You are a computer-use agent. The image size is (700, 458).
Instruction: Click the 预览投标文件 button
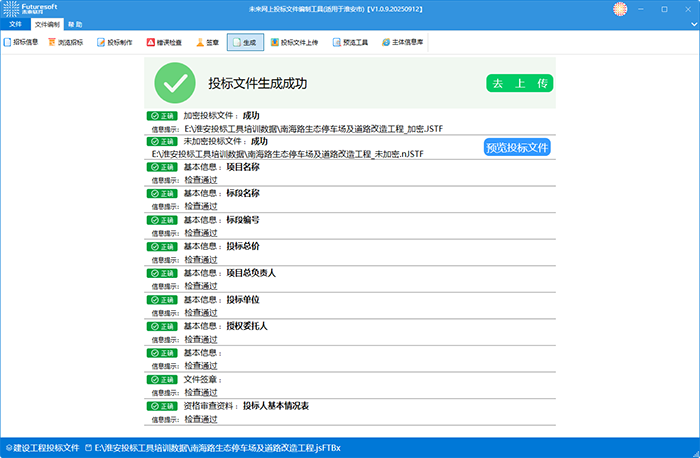517,147
